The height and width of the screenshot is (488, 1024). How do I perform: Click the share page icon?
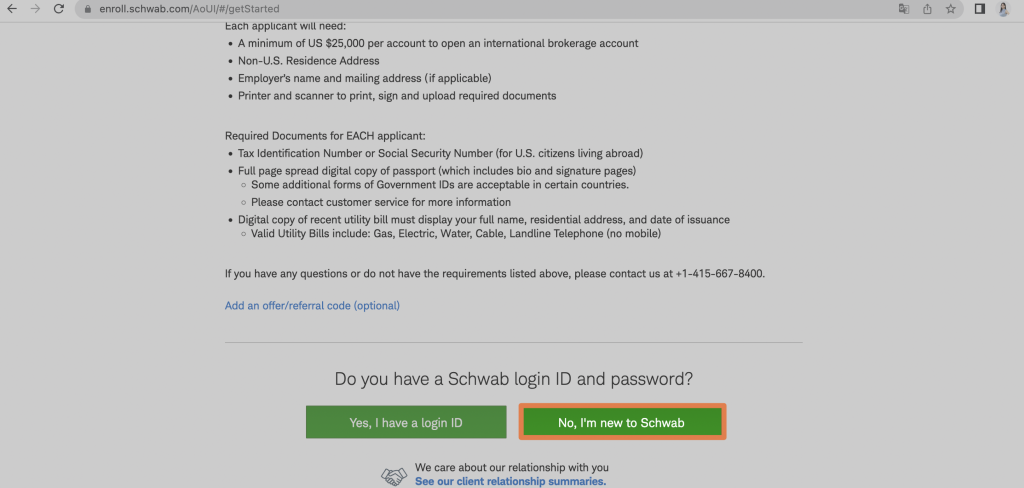[927, 9]
